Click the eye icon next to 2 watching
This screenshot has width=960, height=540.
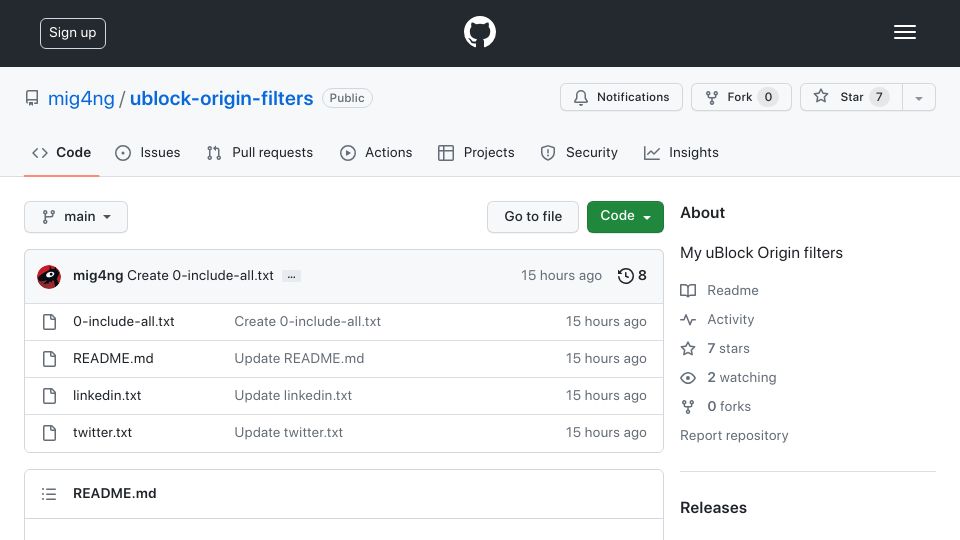click(x=688, y=378)
